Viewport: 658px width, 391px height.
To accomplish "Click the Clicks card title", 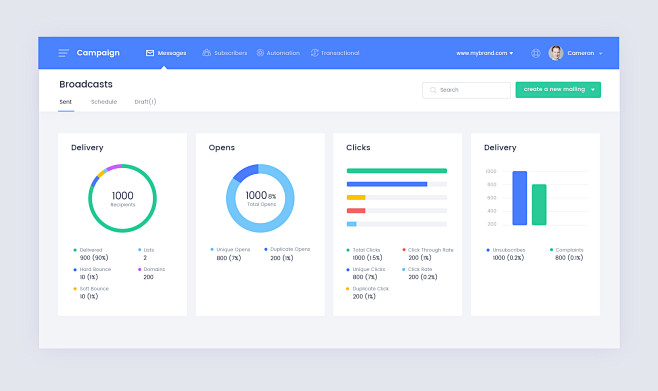I will 358,148.
